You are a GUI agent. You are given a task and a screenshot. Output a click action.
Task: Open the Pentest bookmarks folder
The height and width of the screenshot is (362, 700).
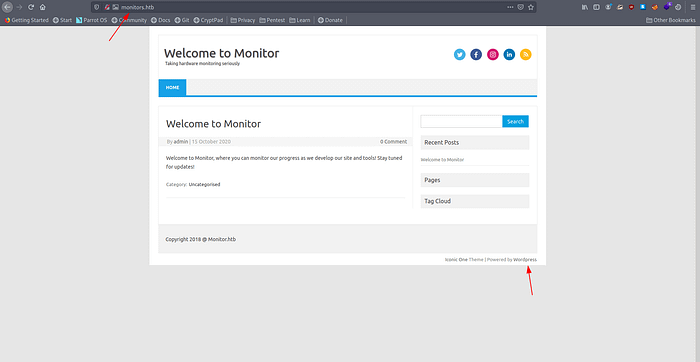tap(272, 20)
